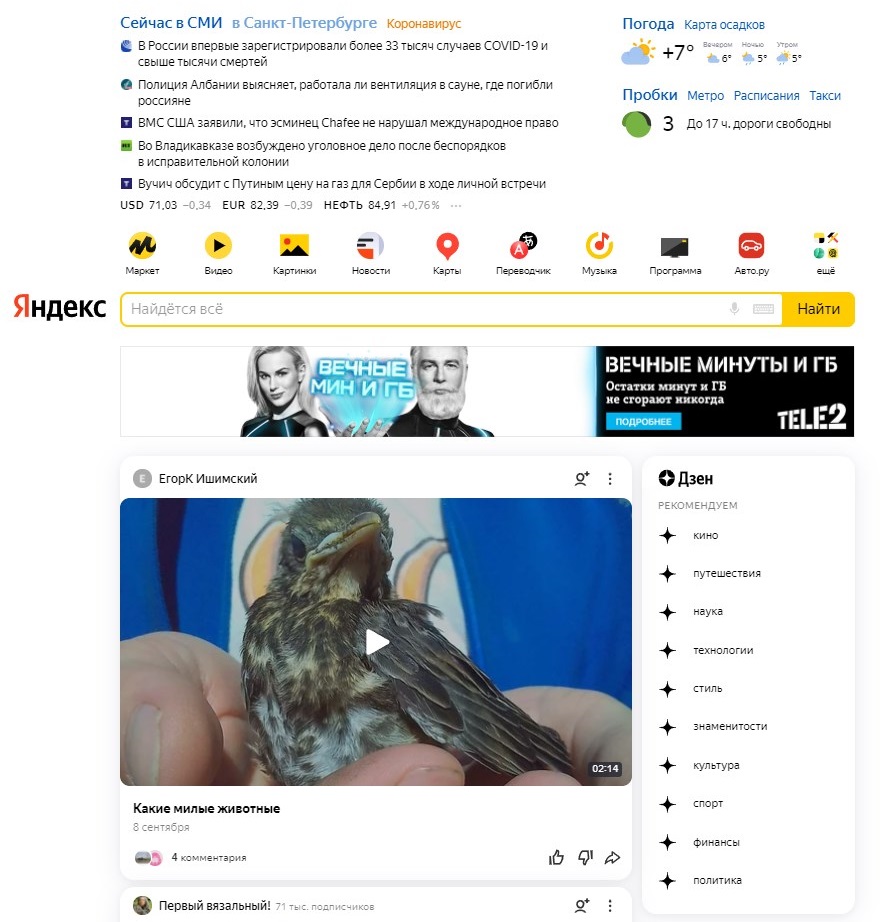Open the Карты maps icon

click(447, 246)
